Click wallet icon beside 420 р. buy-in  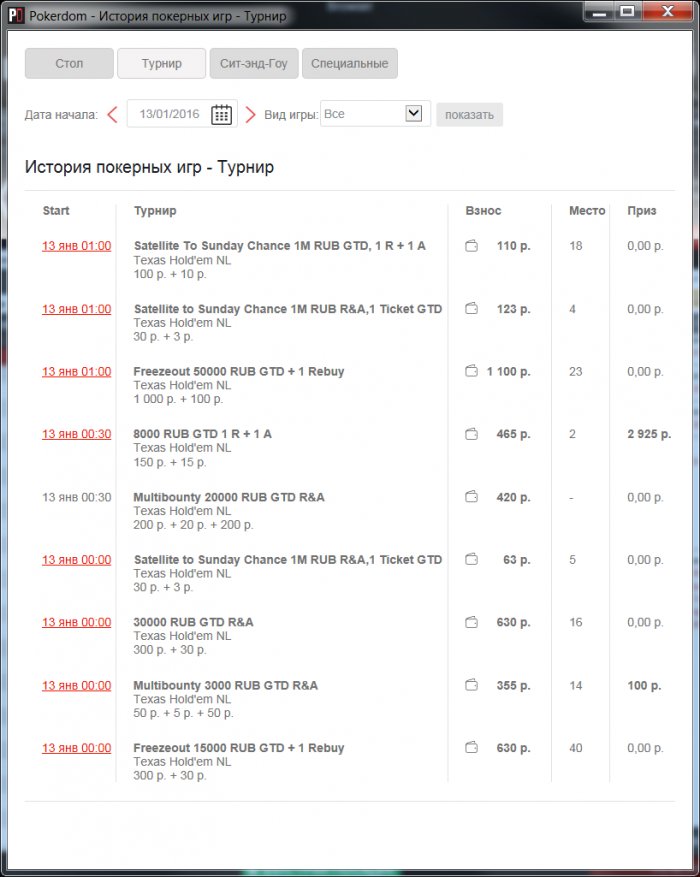coord(471,497)
